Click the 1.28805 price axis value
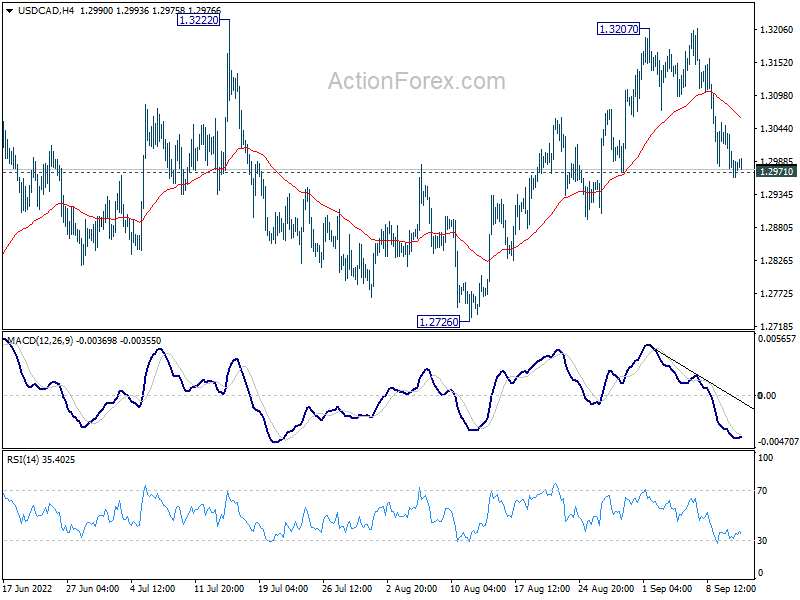Viewport: 800px width, 600px height. (x=777, y=228)
